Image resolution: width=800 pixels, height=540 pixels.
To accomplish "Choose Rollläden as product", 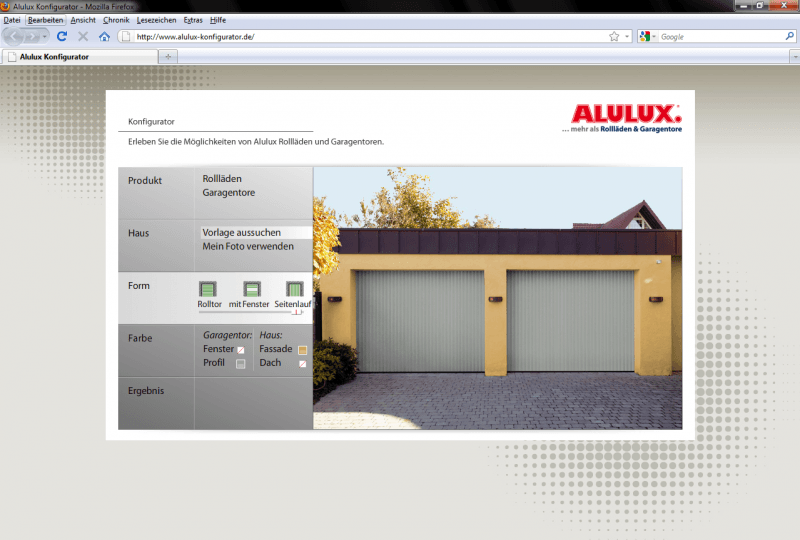I will 222,179.
